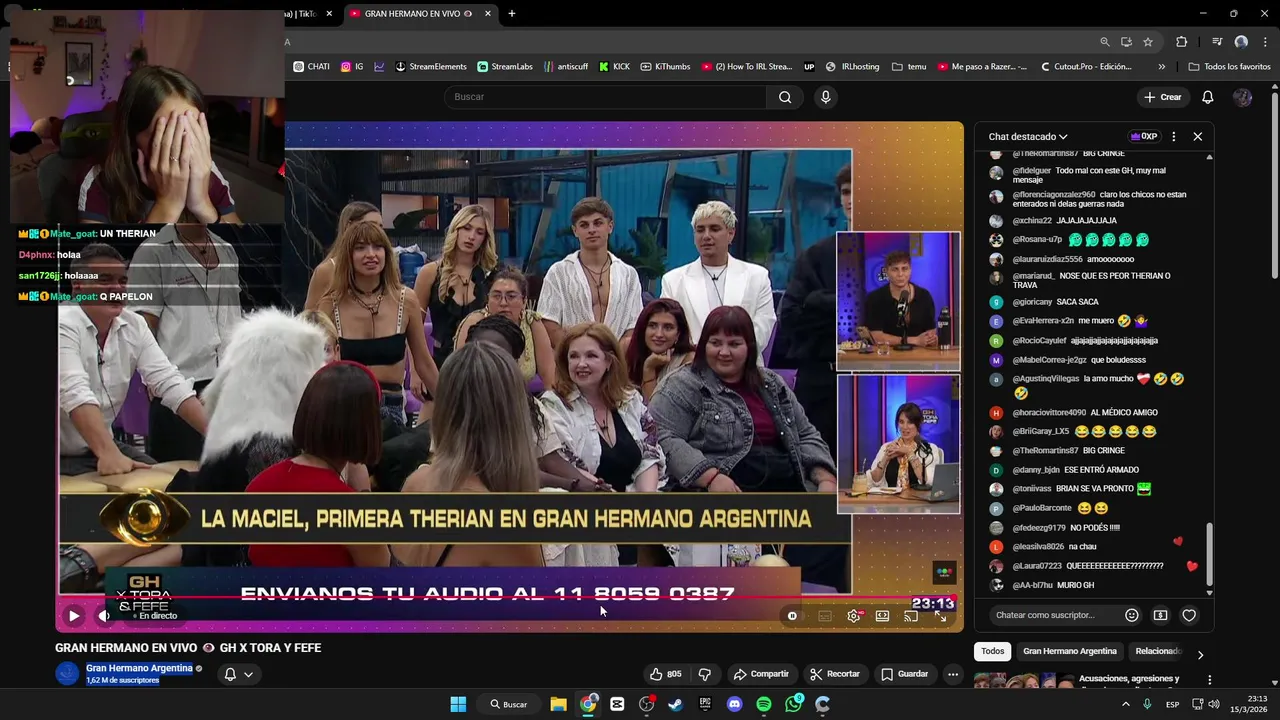Image resolution: width=1280 pixels, height=720 pixels.
Task: Open the StreamLabs bookmark
Action: click(505, 67)
